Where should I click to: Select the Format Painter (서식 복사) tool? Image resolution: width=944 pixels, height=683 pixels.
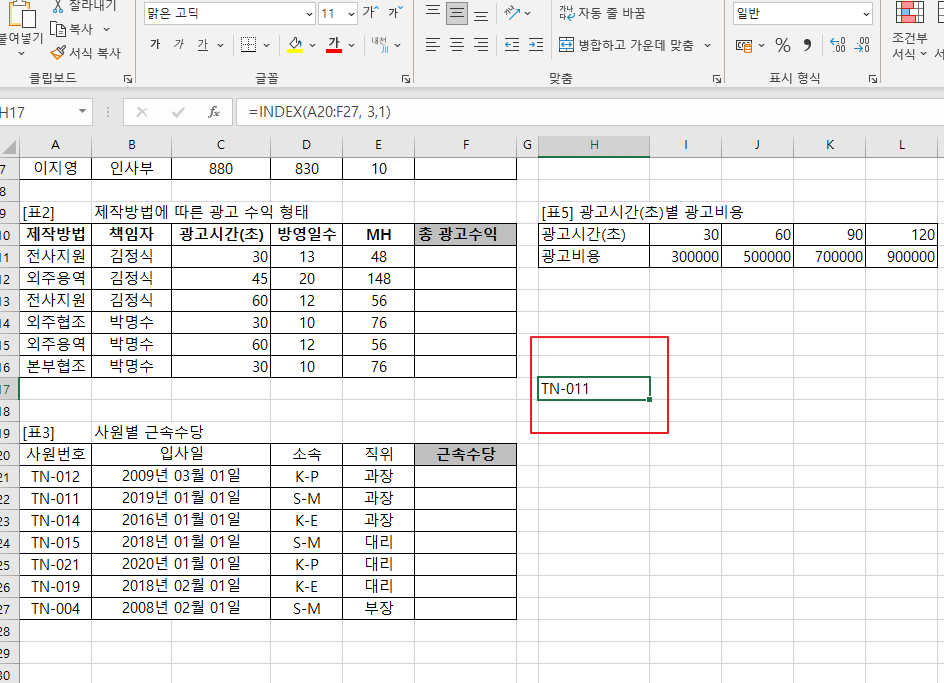tap(85, 53)
